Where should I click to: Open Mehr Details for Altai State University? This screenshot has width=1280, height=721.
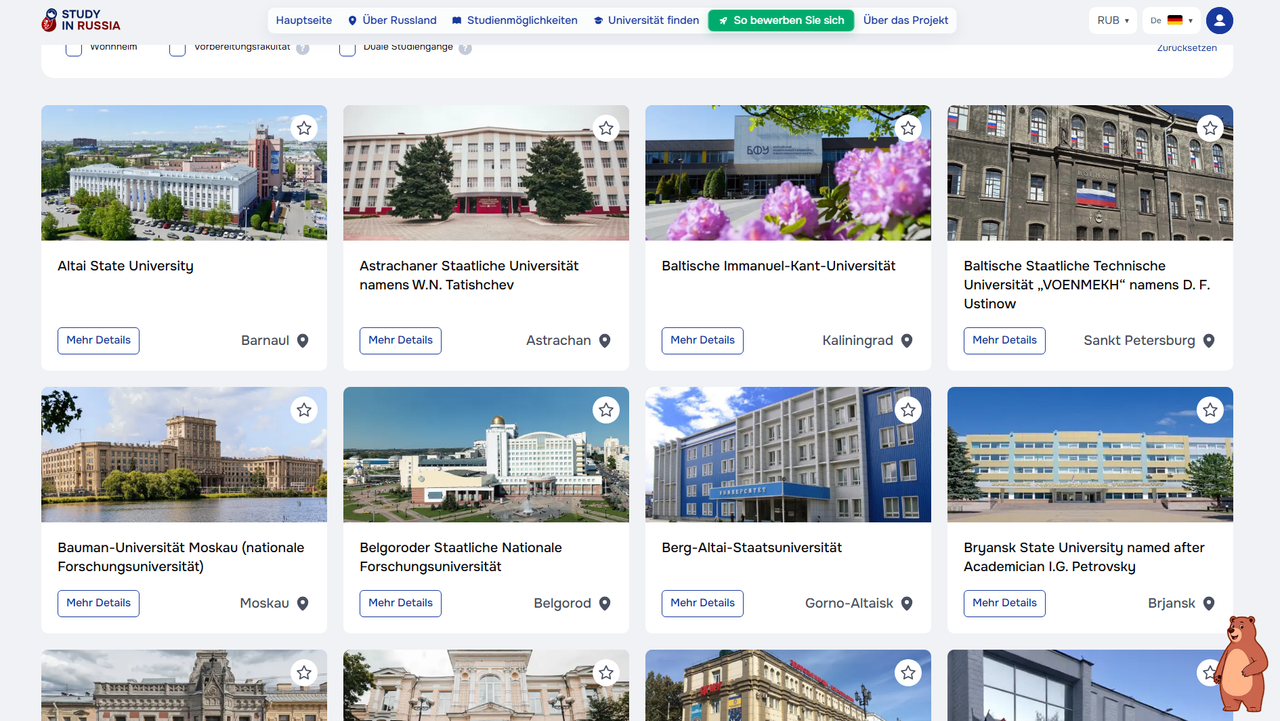[98, 341]
